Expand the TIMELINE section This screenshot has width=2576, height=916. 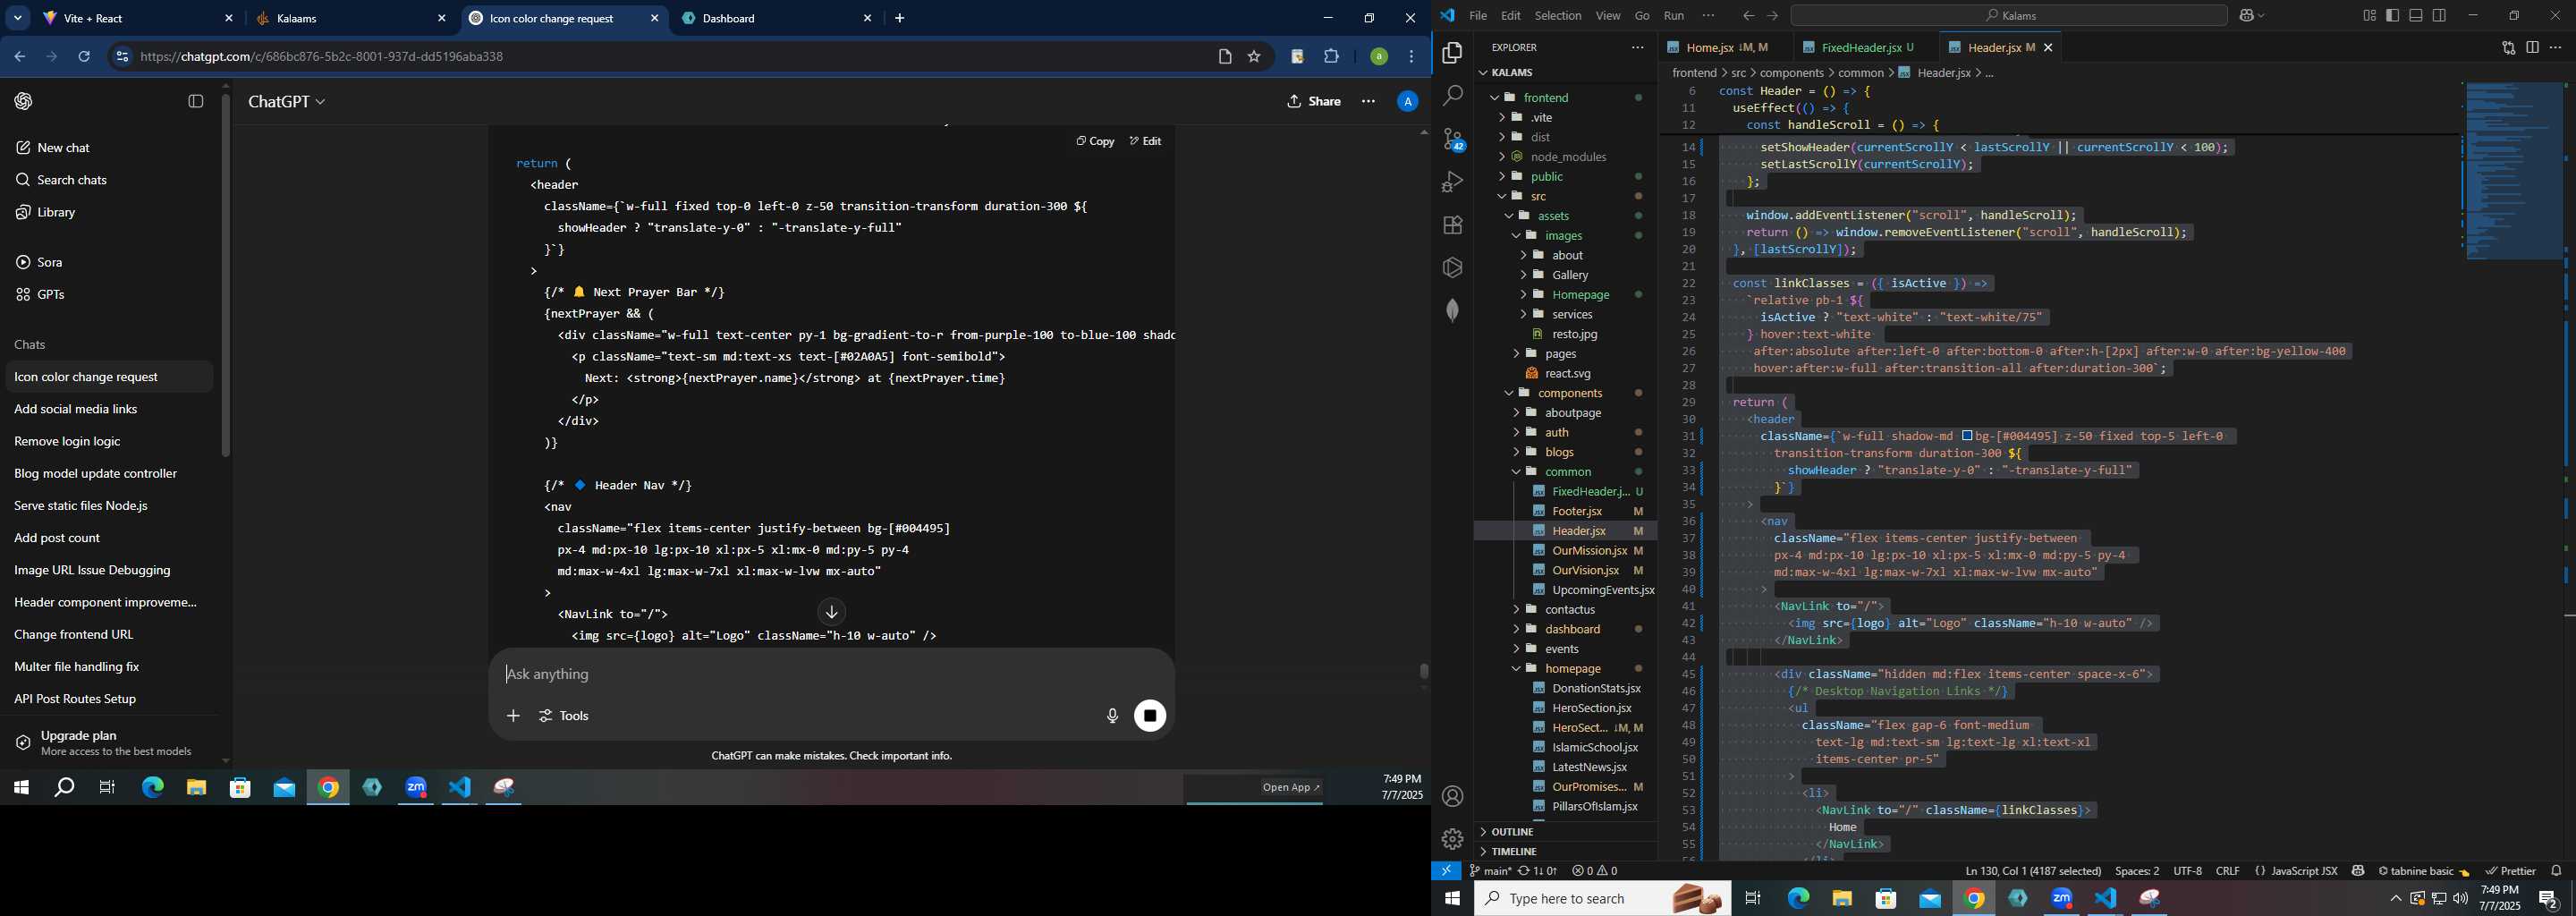[1565, 852]
